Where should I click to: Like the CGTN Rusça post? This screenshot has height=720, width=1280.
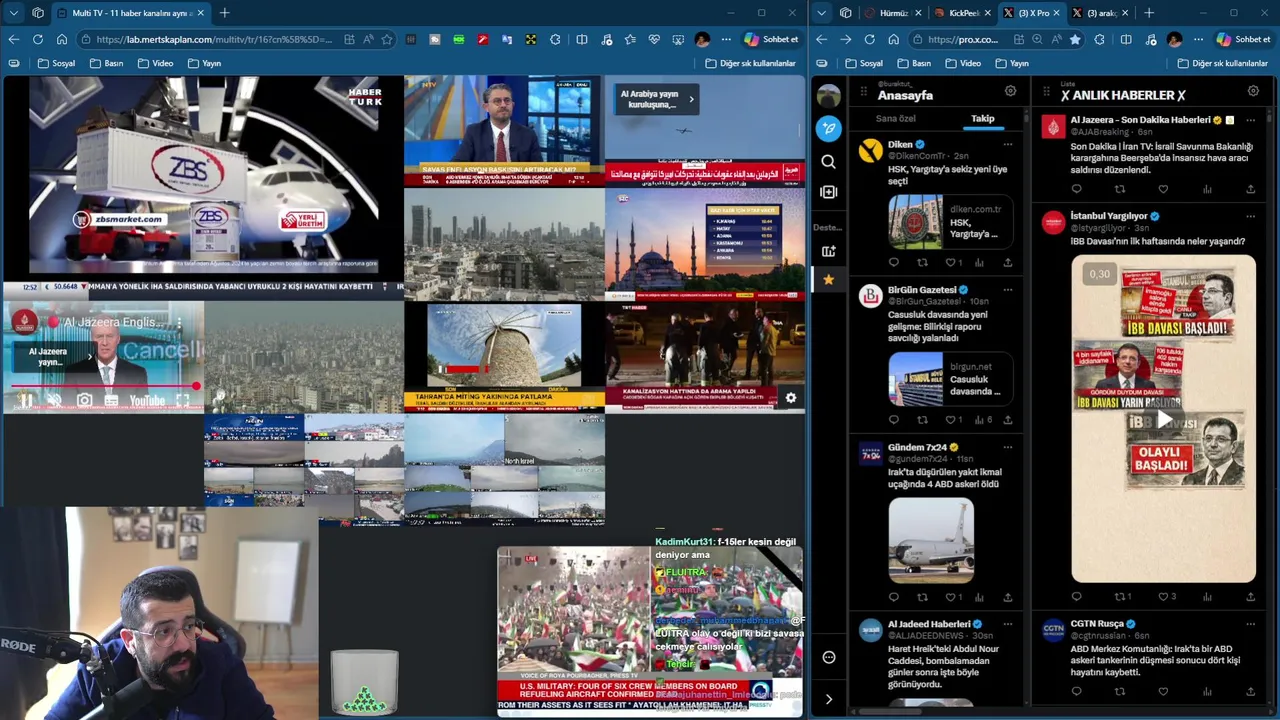[x=1163, y=691]
